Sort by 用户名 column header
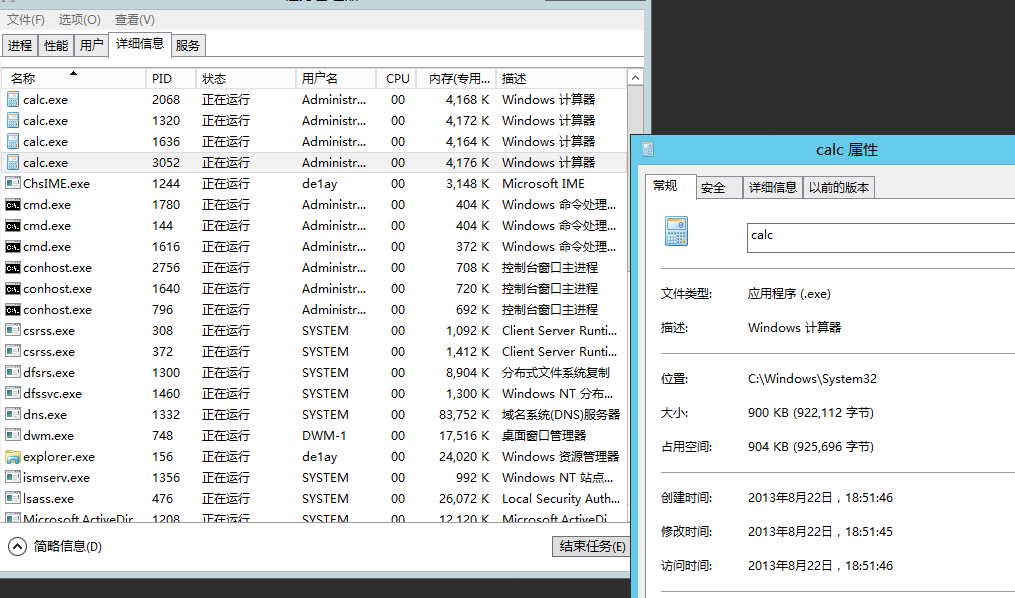 335,78
